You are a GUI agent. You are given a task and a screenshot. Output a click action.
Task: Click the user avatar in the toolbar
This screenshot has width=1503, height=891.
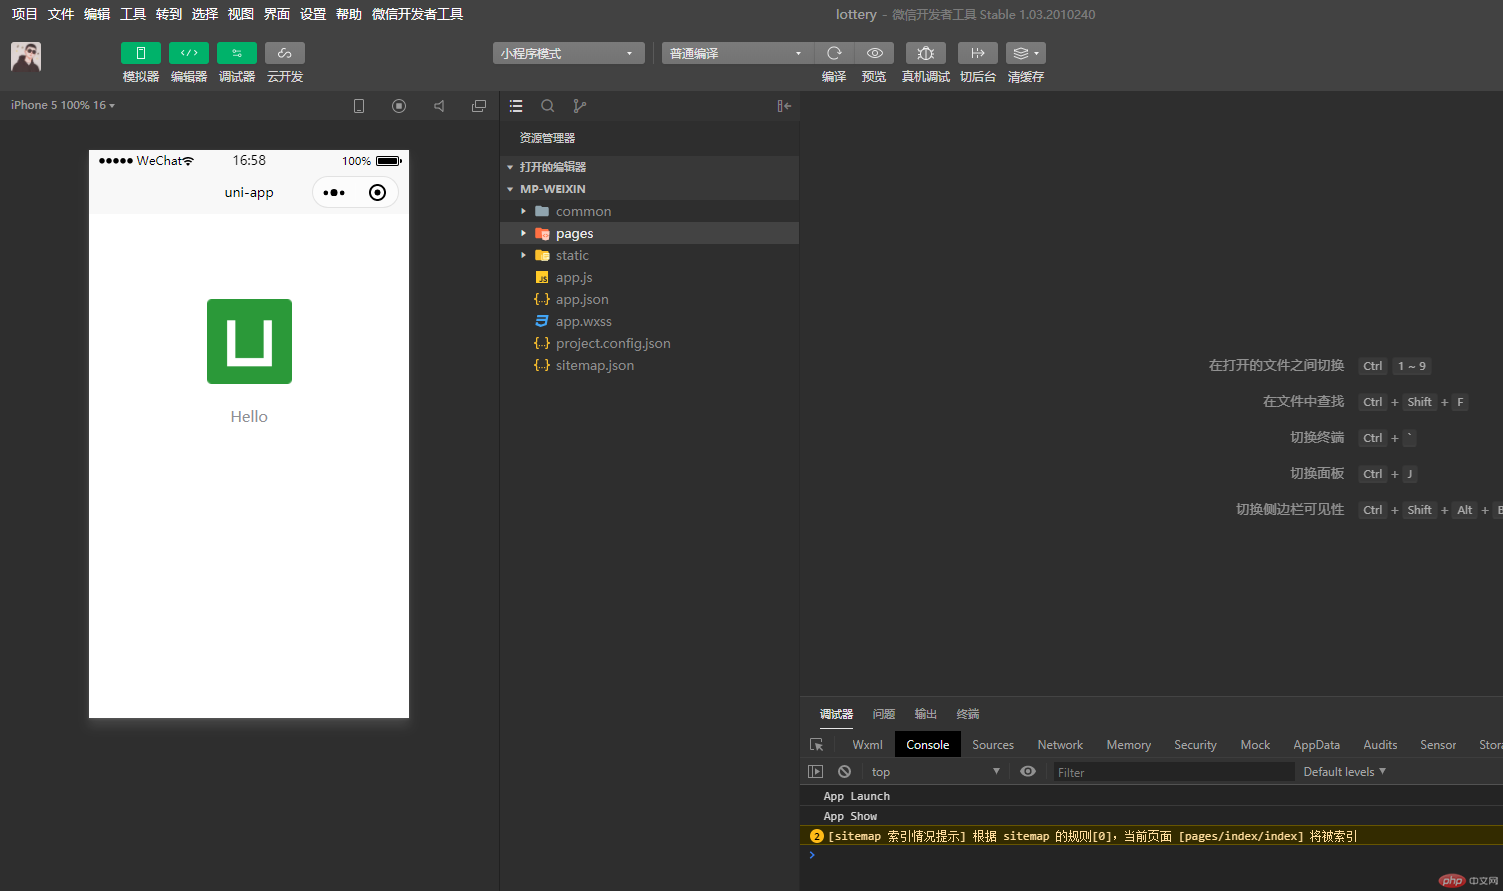(26, 57)
